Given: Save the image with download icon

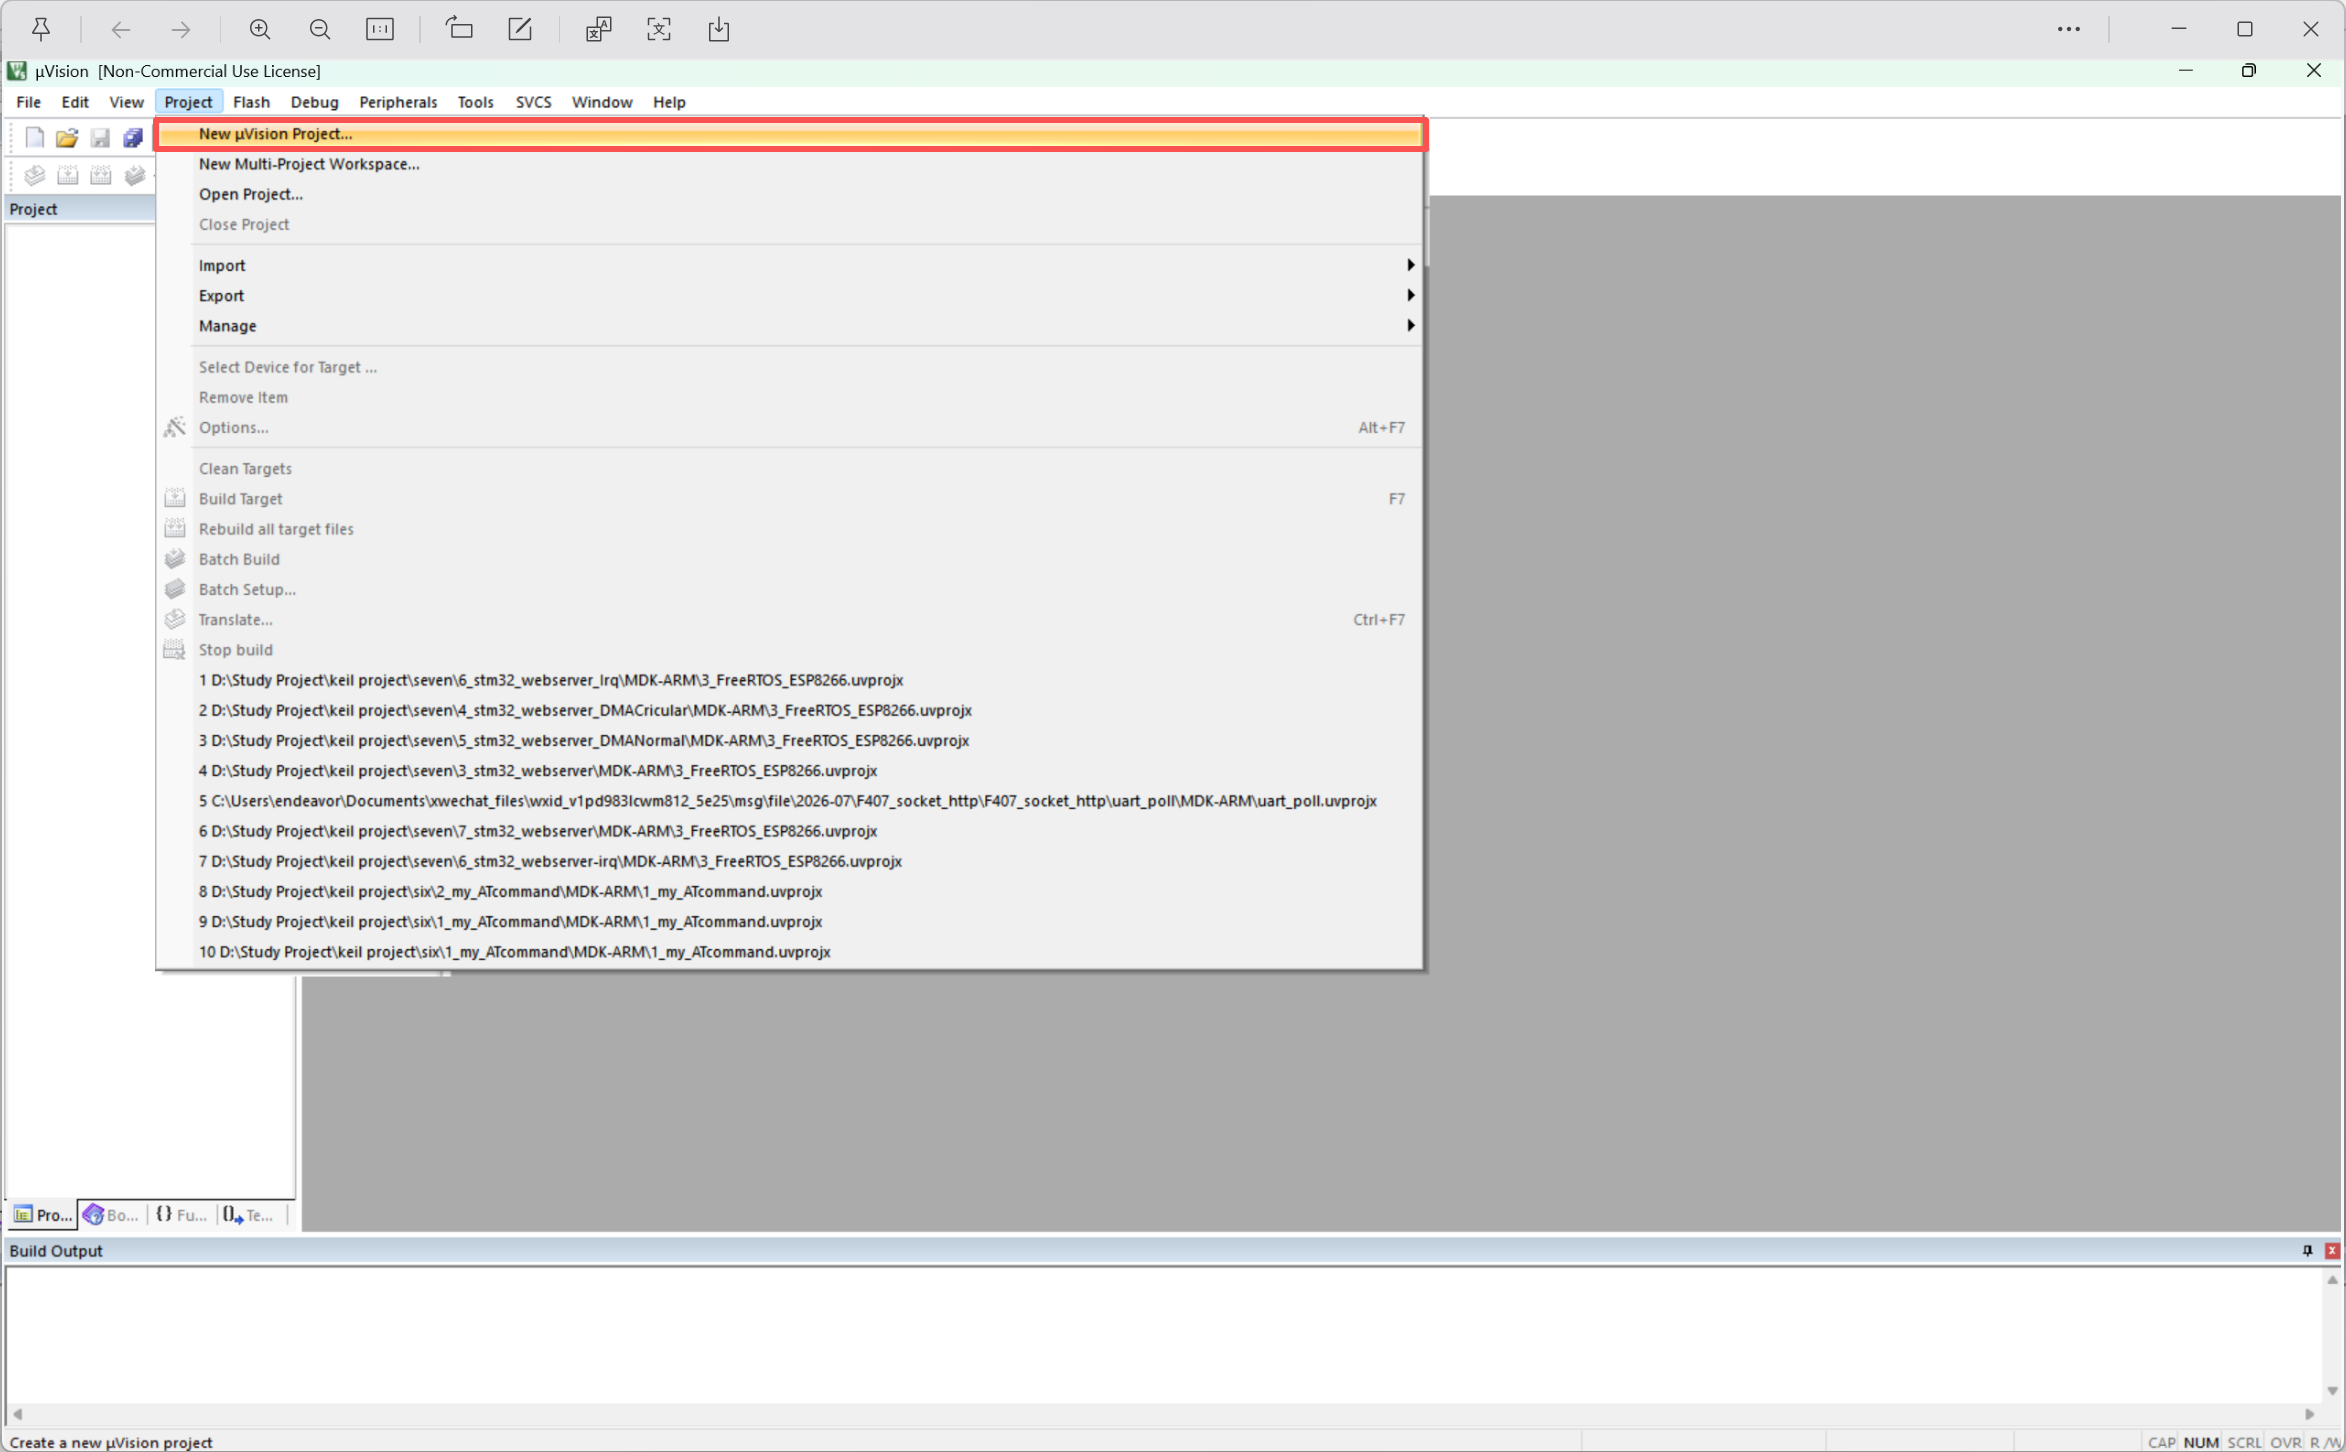Looking at the screenshot, I should click(x=719, y=29).
